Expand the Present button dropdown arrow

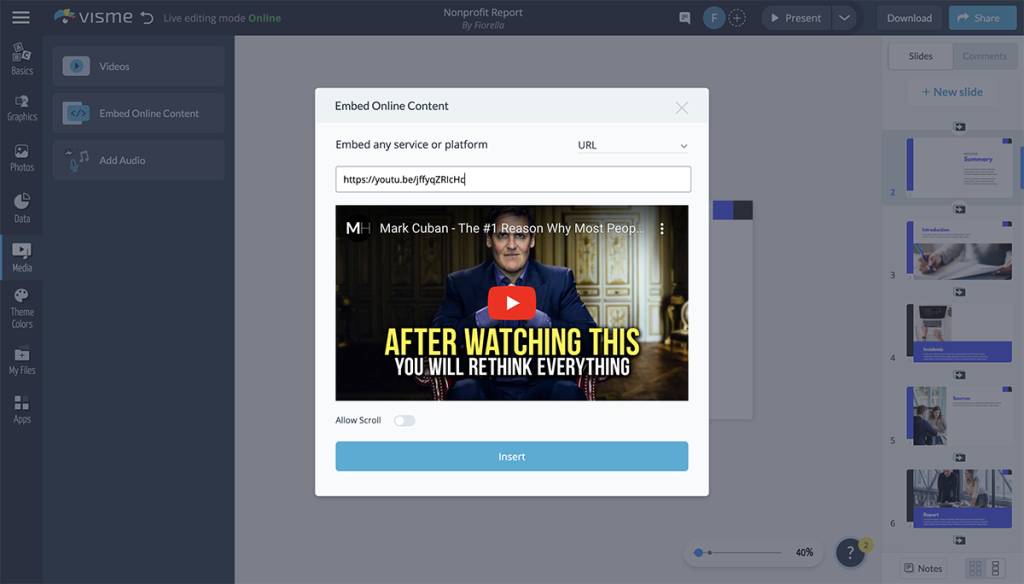pos(844,17)
